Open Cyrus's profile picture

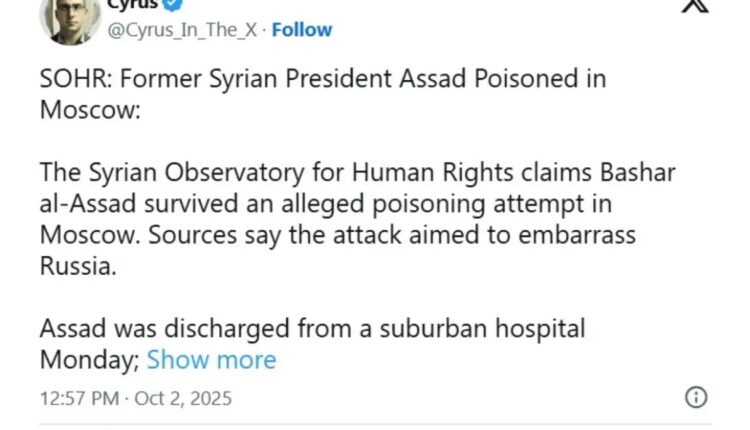pos(69,17)
